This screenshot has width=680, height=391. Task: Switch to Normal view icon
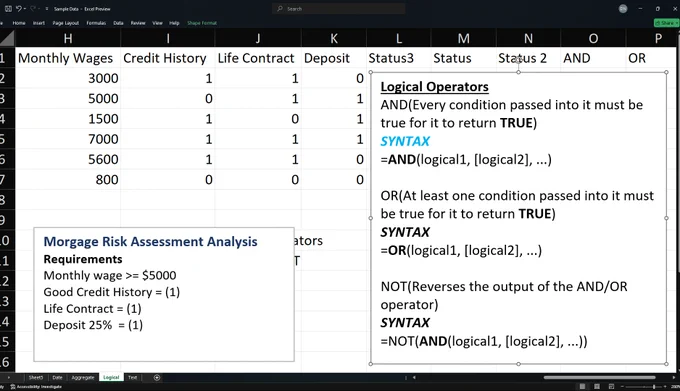(582, 386)
